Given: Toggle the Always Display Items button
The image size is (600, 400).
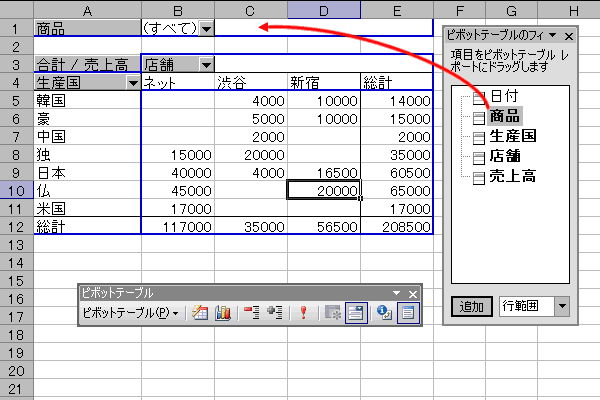Looking at the screenshot, I should pos(356,313).
